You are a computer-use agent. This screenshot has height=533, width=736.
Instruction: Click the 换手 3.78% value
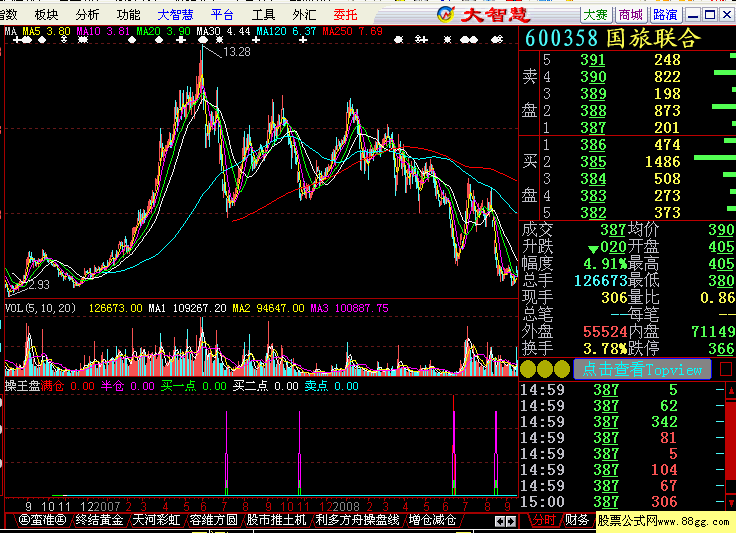tap(605, 349)
